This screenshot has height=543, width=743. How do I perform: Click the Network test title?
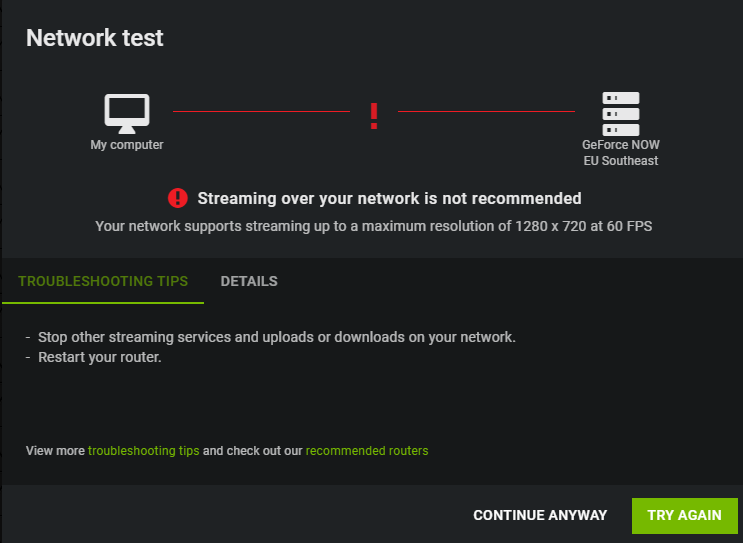click(x=95, y=38)
